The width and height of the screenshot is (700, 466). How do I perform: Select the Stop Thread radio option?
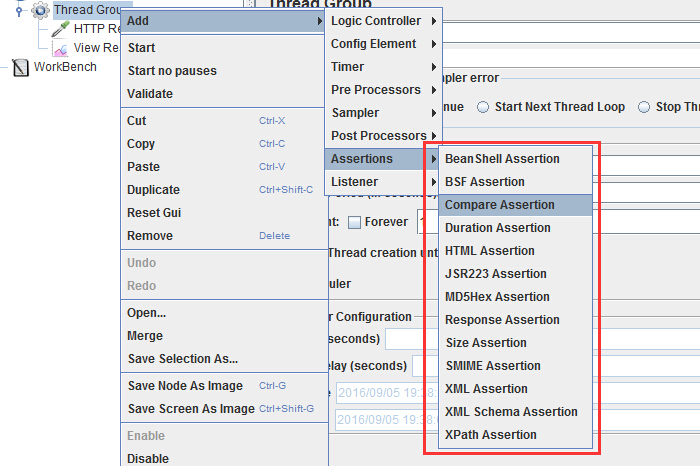coord(643,107)
